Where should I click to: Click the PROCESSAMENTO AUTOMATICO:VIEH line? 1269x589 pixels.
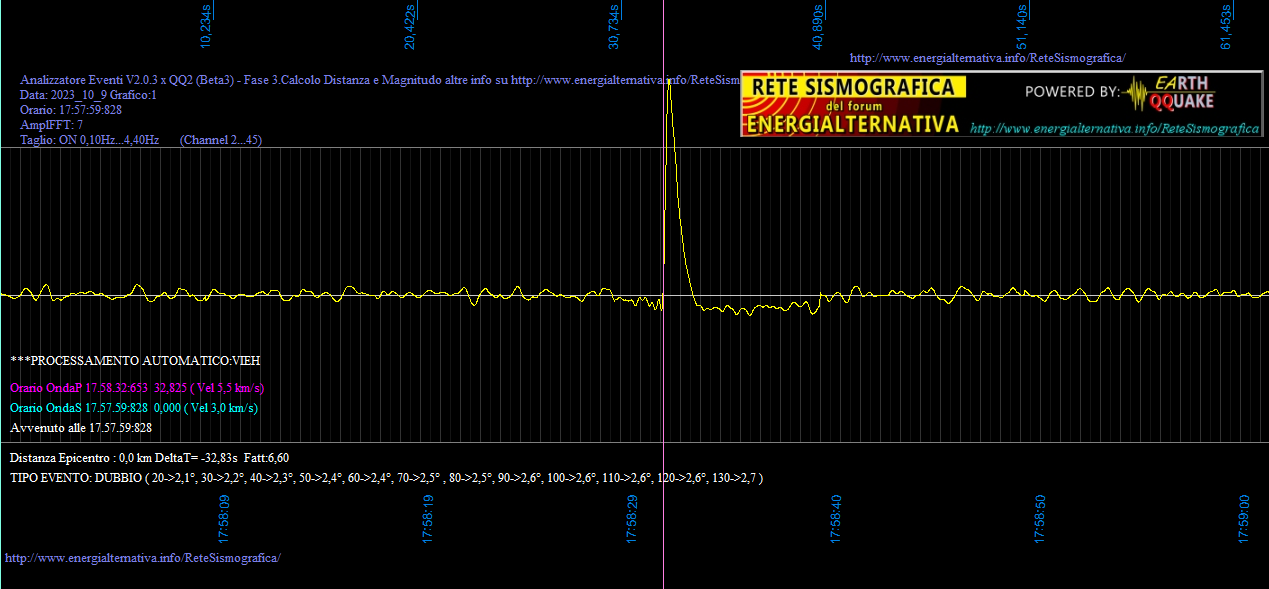(x=135, y=359)
